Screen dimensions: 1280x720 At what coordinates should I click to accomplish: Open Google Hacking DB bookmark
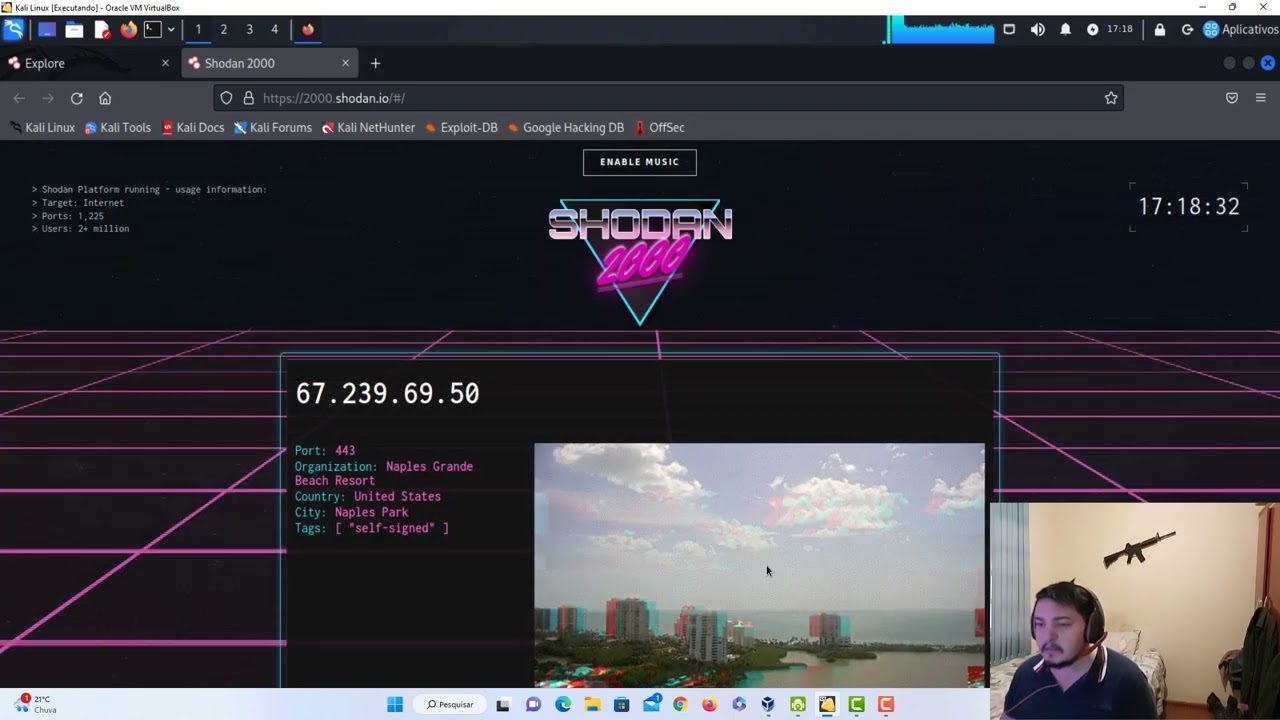pyautogui.click(x=565, y=127)
